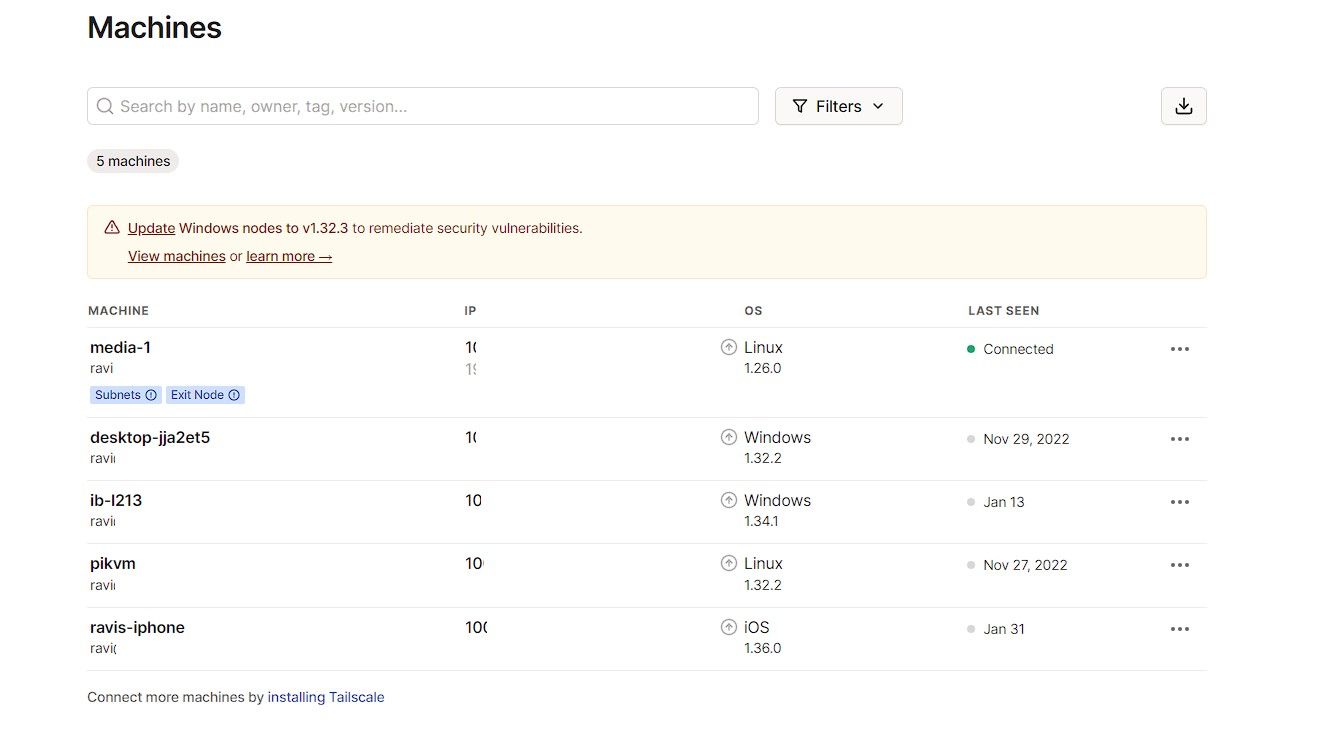Click the funnel icon in the Filters button
Viewport: 1341px width, 744px height.
click(x=799, y=105)
